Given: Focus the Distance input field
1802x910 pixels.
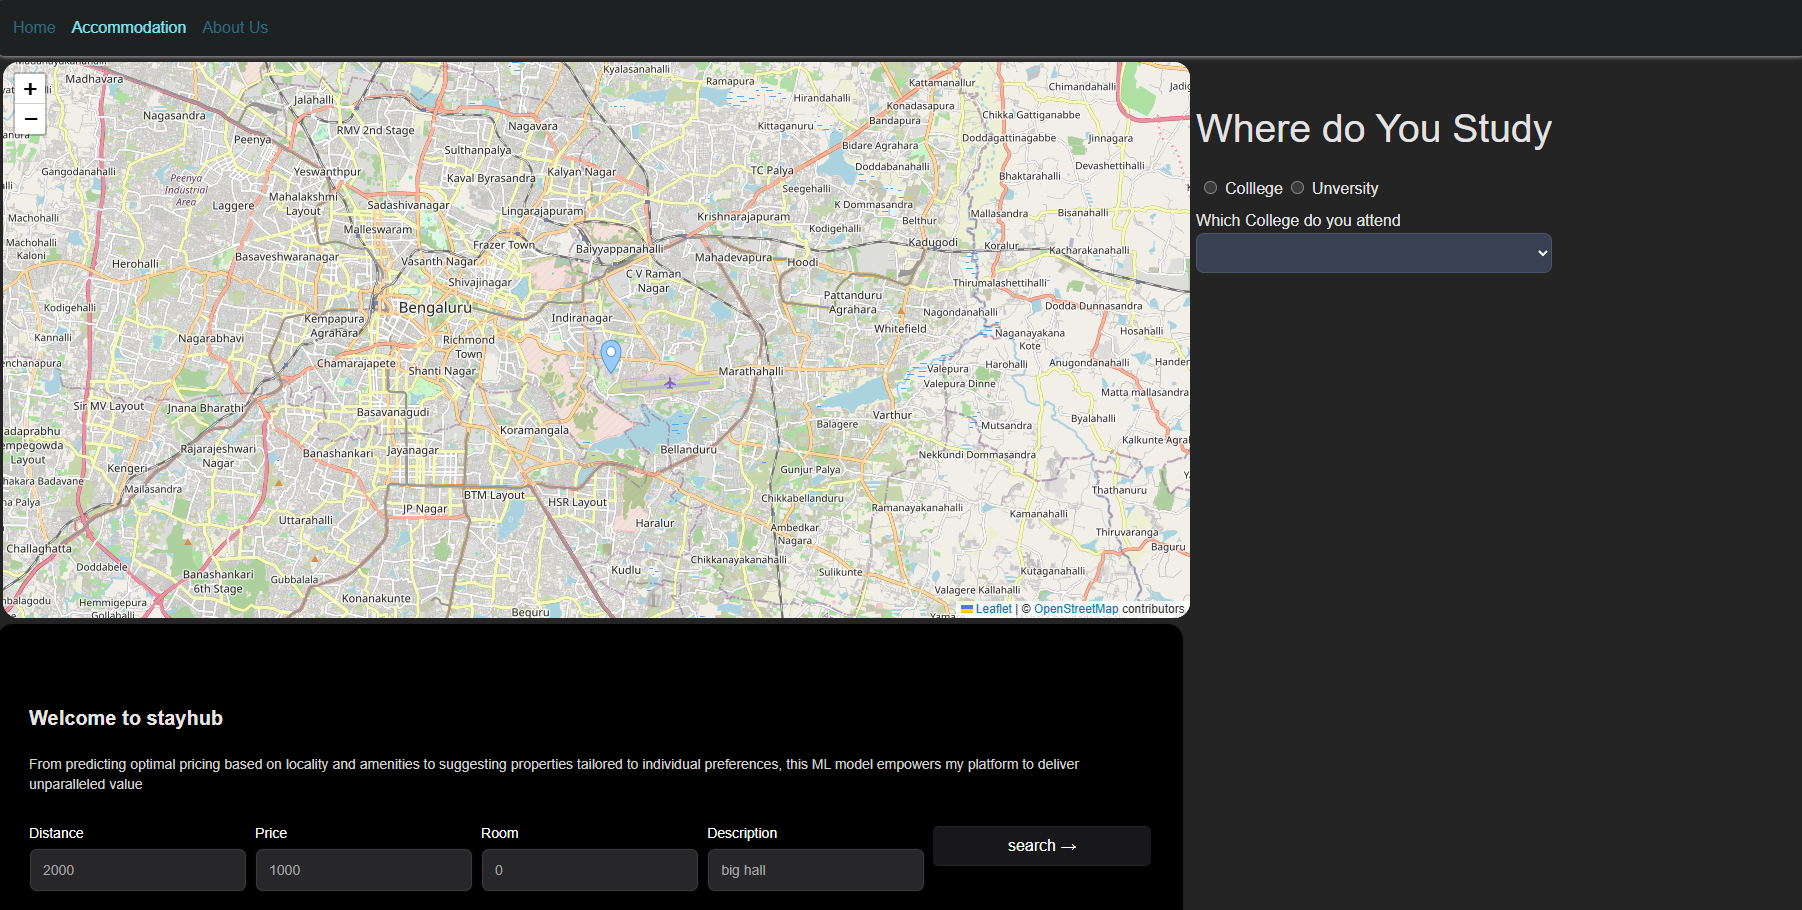Looking at the screenshot, I should 138,870.
